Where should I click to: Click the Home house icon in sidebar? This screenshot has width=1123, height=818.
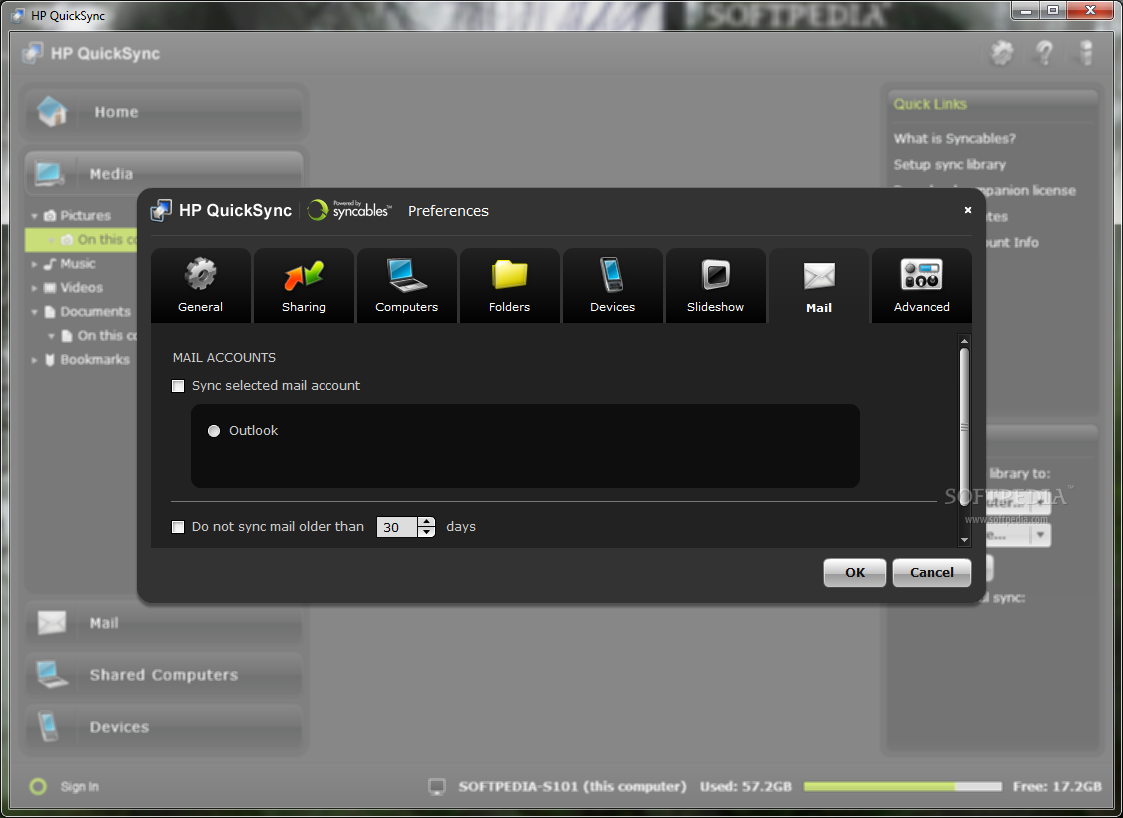pyautogui.click(x=52, y=112)
